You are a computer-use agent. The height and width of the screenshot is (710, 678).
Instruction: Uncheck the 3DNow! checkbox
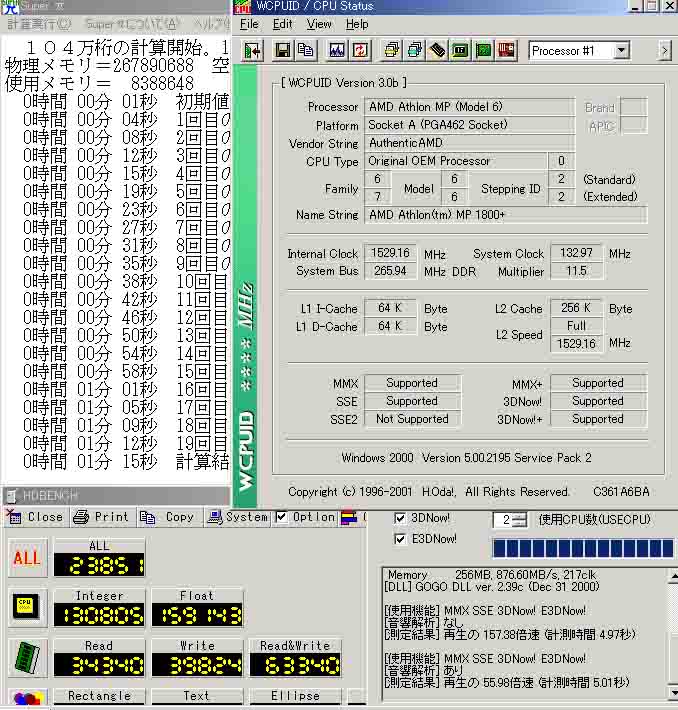point(400,518)
